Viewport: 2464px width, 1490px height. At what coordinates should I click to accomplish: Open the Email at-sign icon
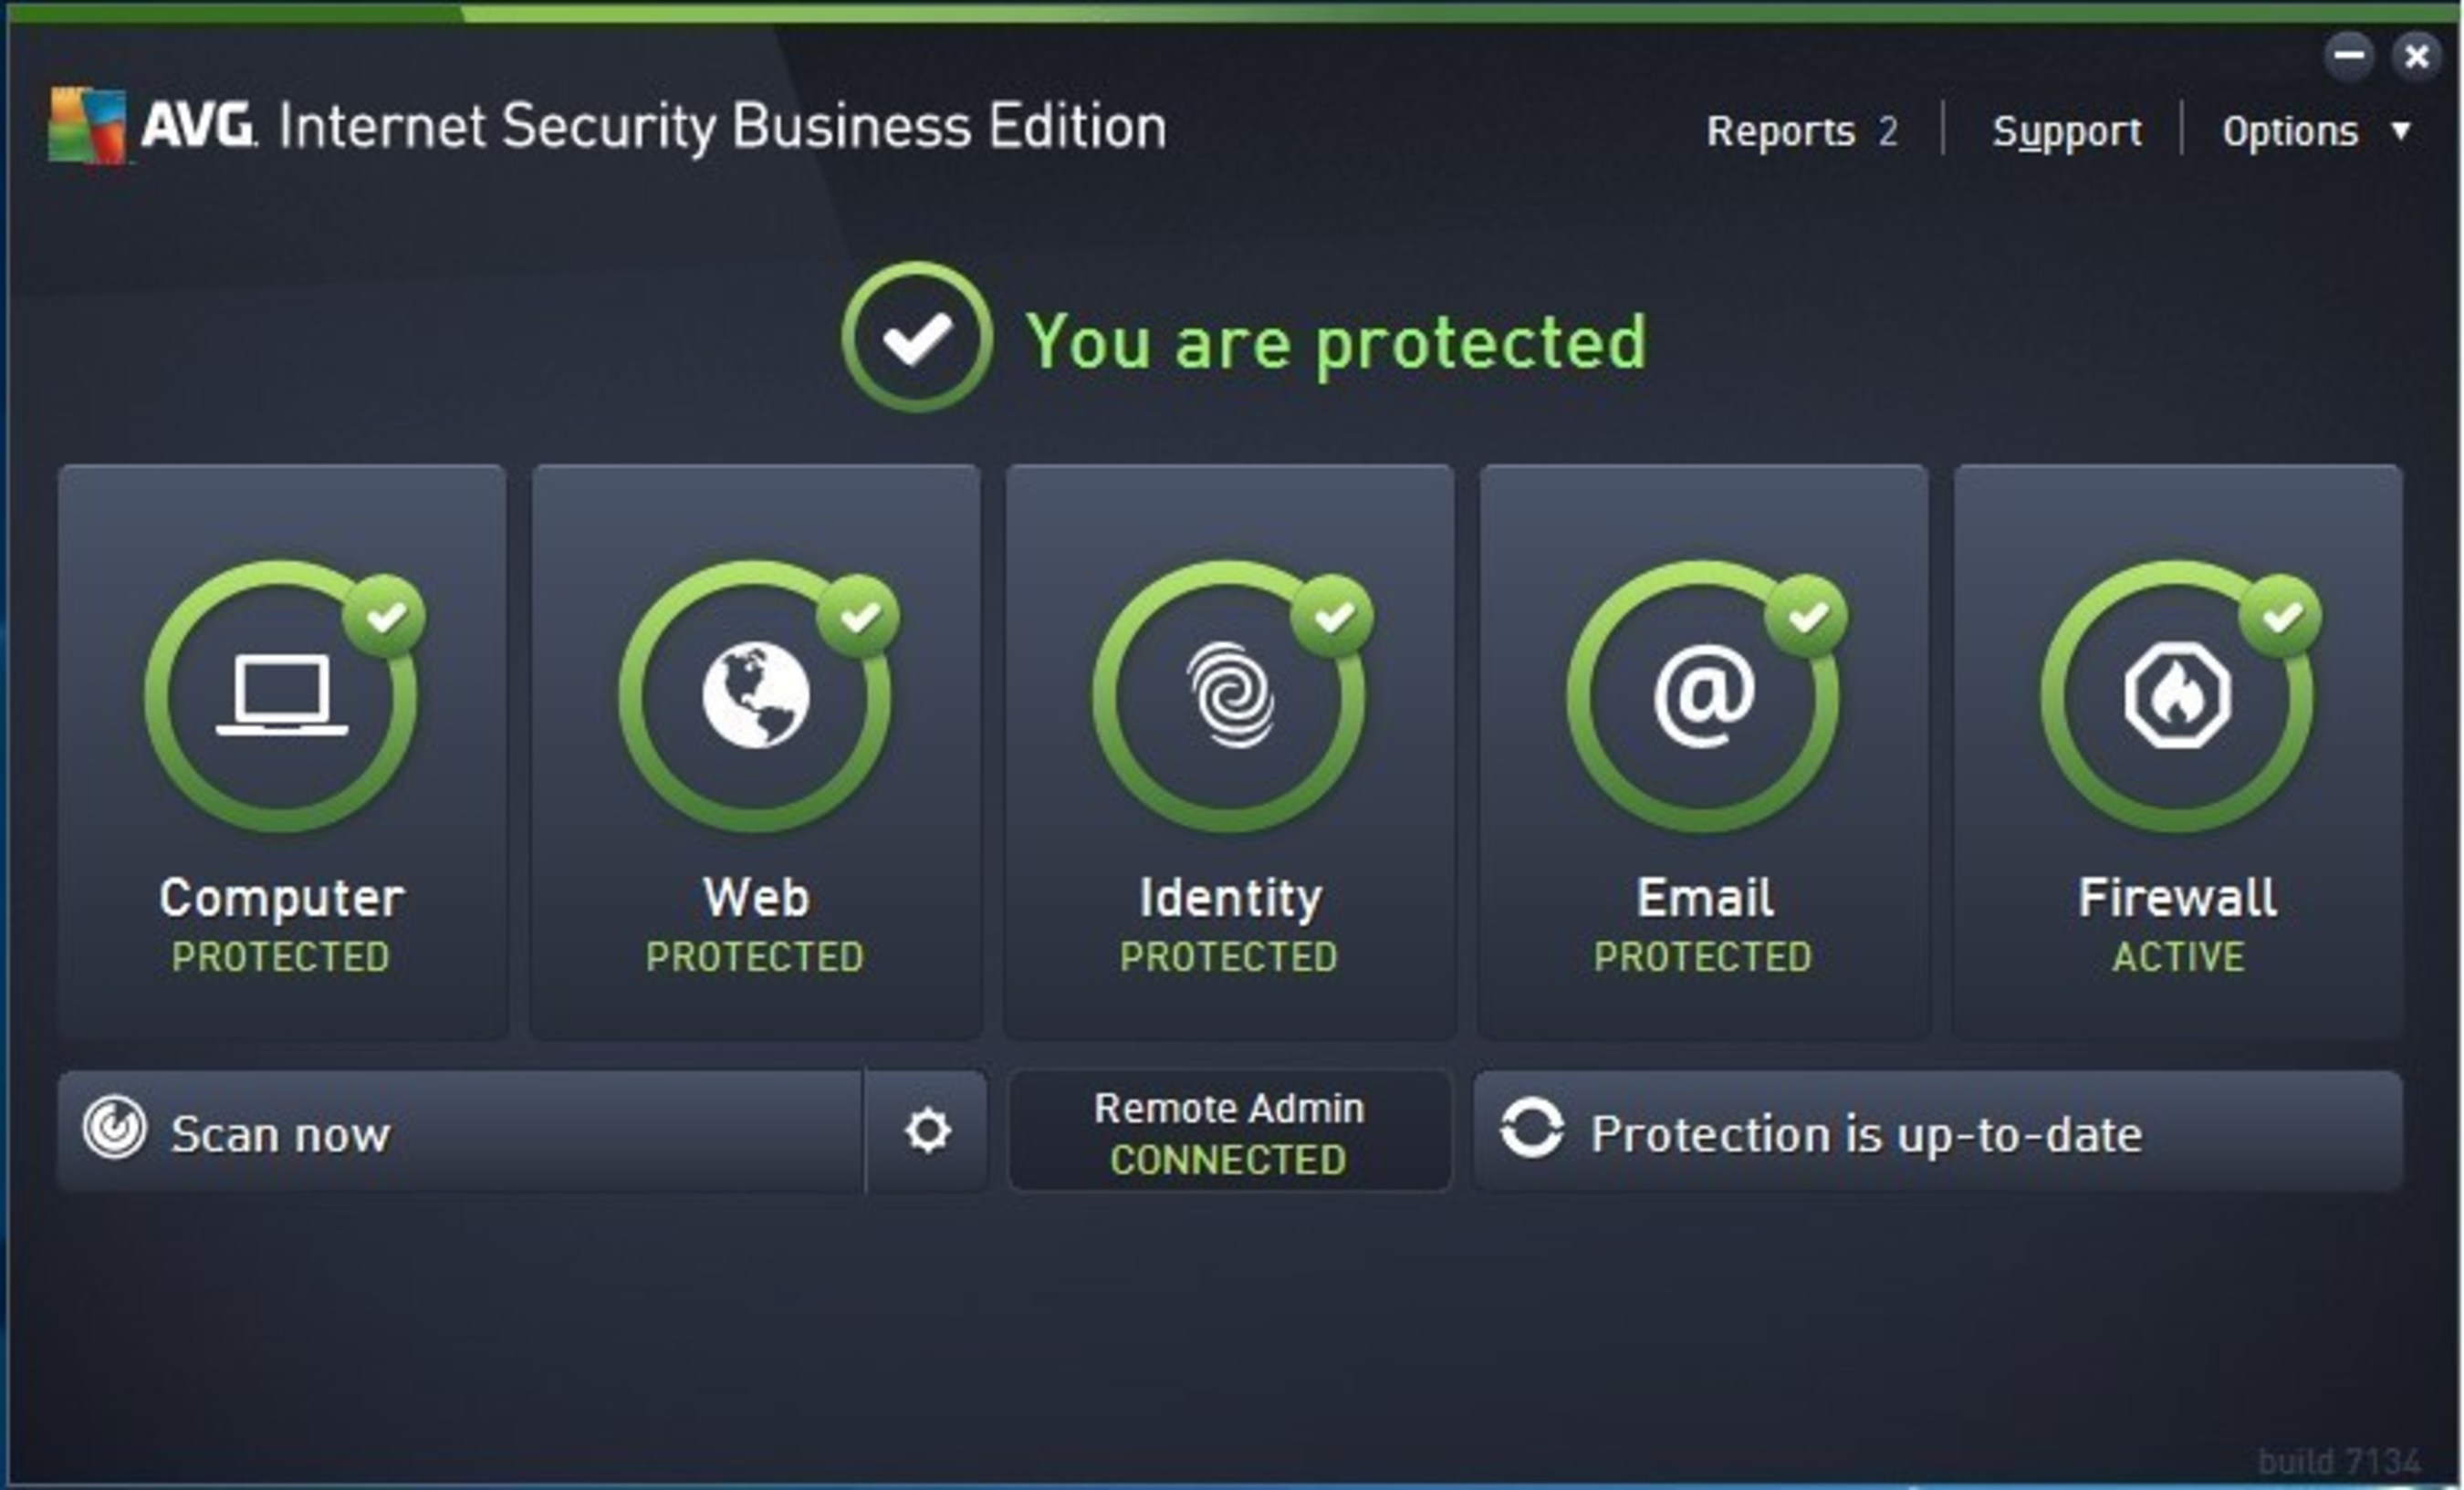coord(1704,696)
